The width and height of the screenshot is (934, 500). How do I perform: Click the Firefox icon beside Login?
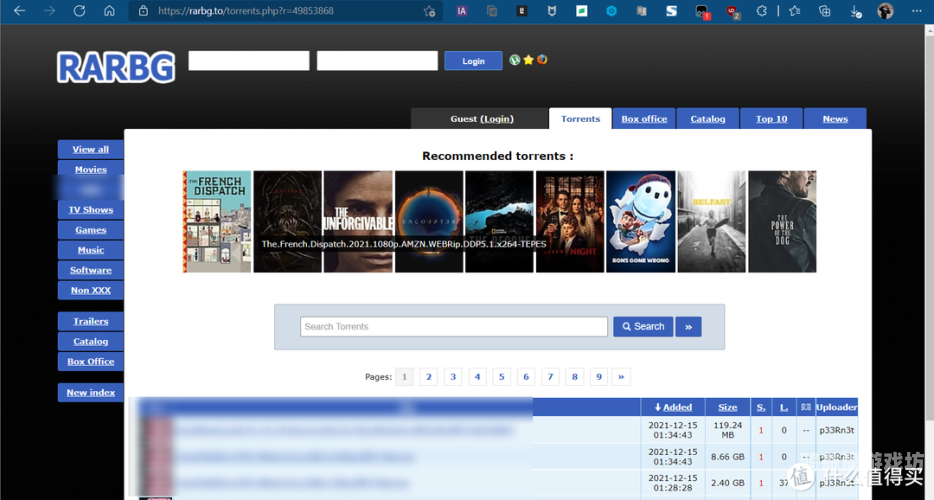point(542,60)
